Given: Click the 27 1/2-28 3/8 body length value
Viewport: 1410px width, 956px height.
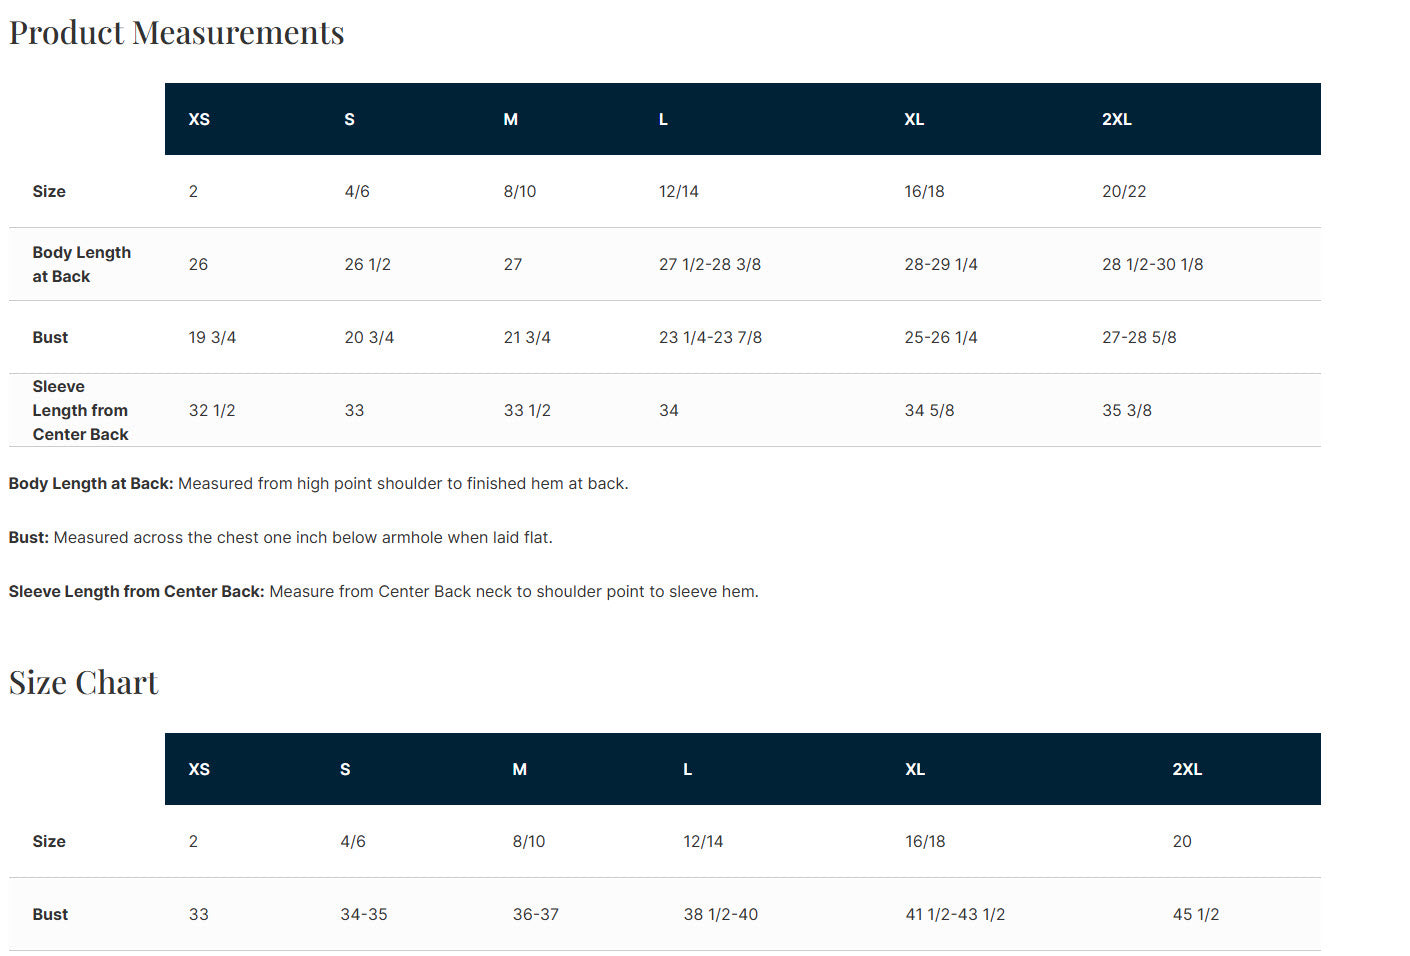Looking at the screenshot, I should (709, 265).
